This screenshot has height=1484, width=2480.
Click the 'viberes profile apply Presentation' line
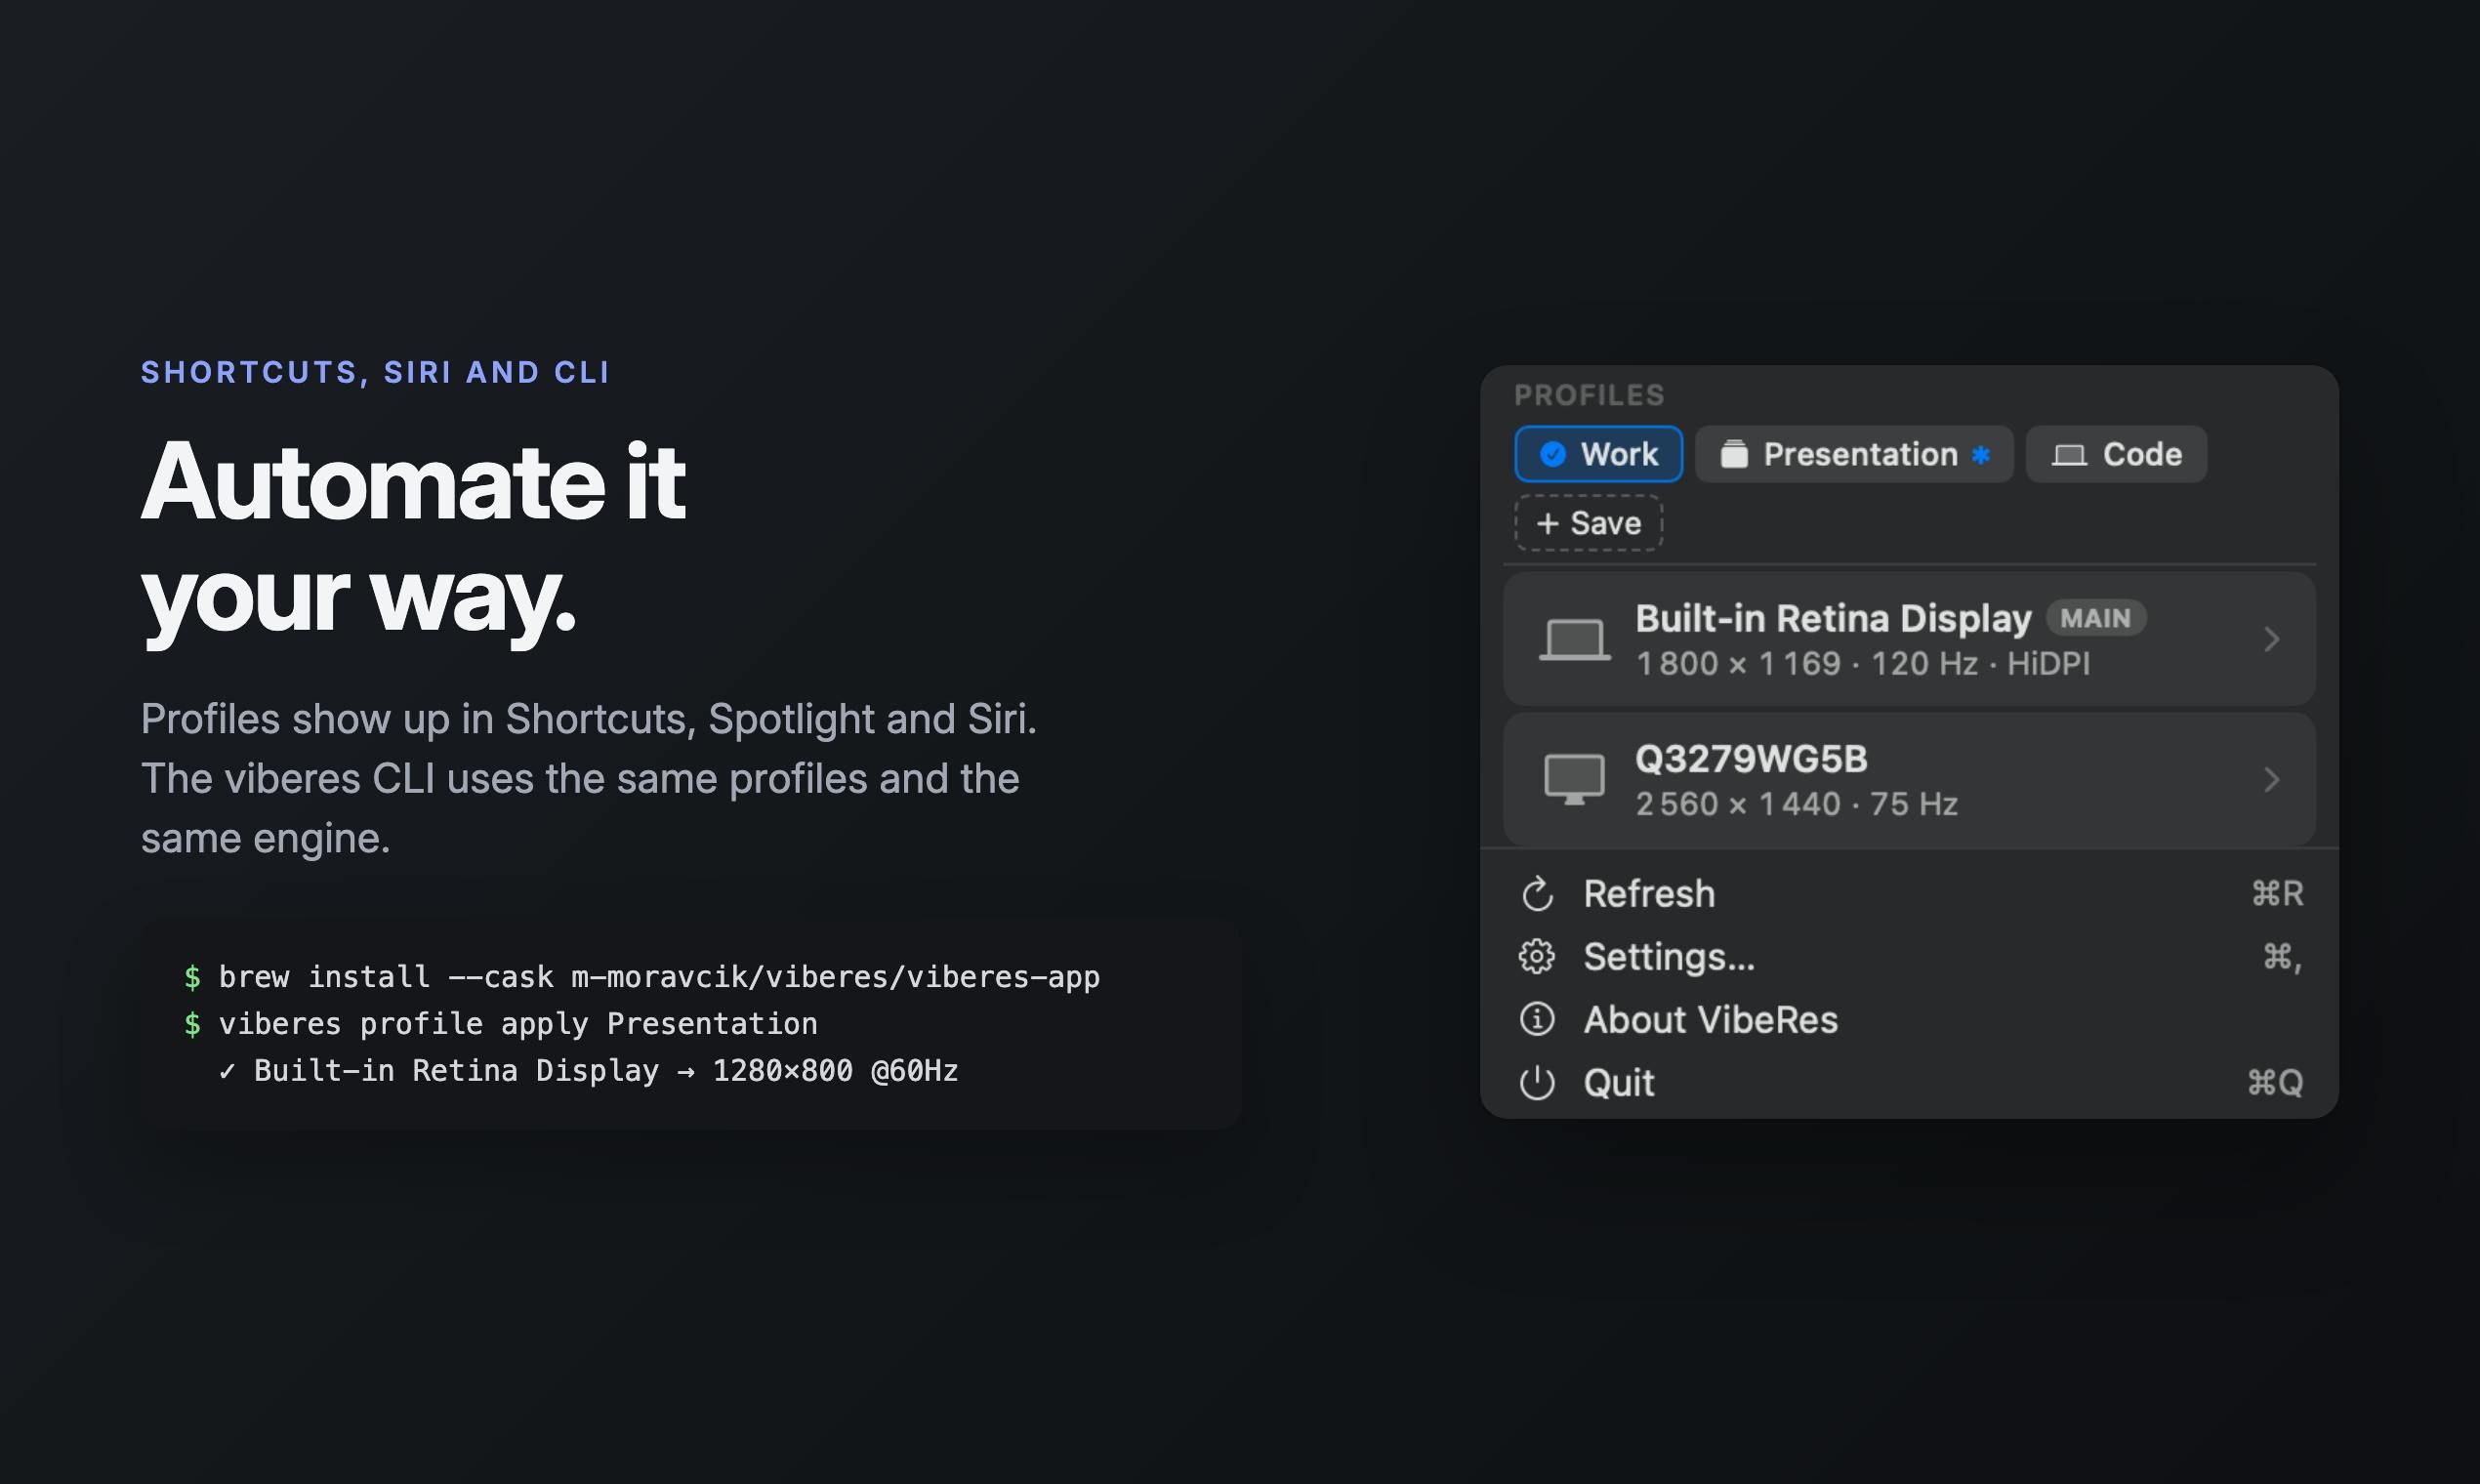tap(501, 1024)
